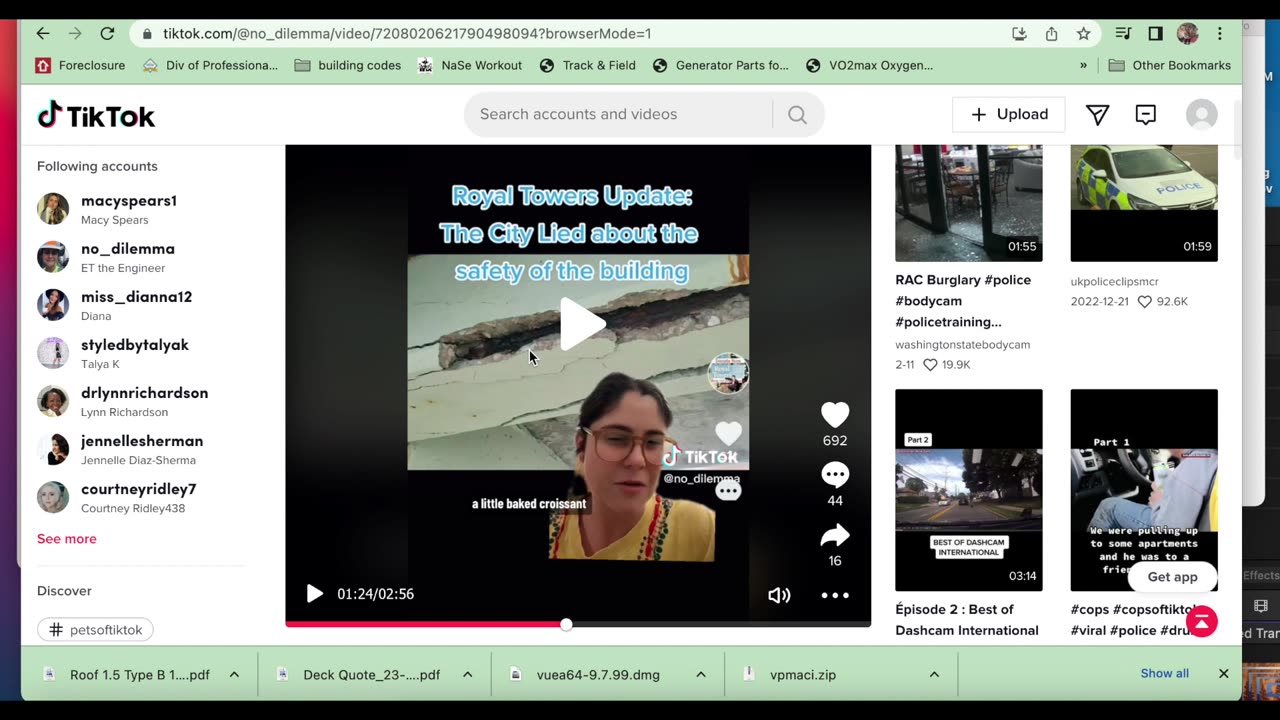Click the search magnifier icon
The width and height of the screenshot is (1280, 720).
click(797, 115)
